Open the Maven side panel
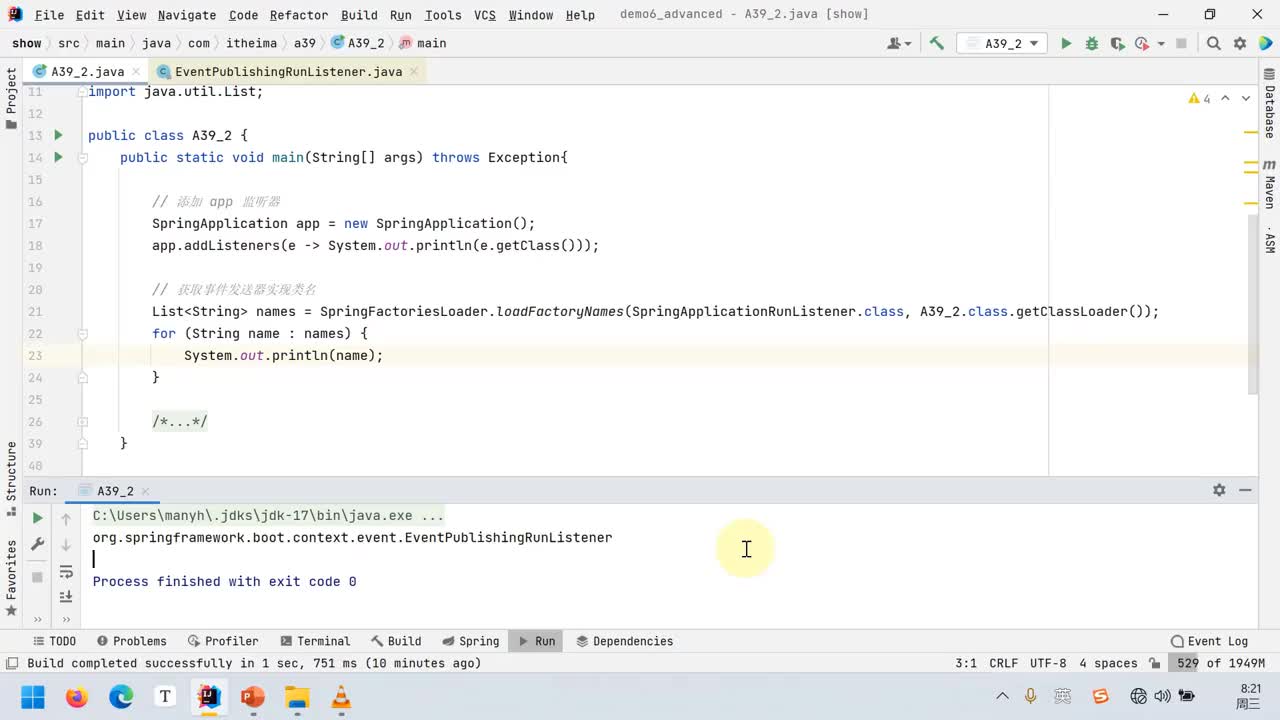 click(1269, 185)
